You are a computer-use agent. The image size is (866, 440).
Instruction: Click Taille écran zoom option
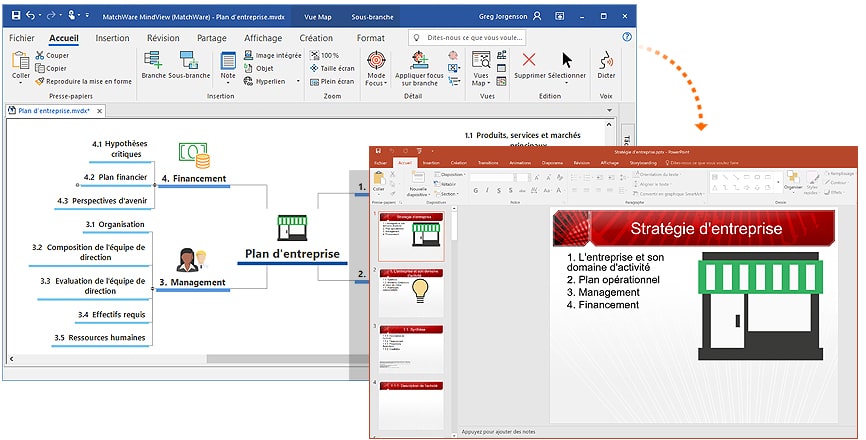pyautogui.click(x=332, y=68)
